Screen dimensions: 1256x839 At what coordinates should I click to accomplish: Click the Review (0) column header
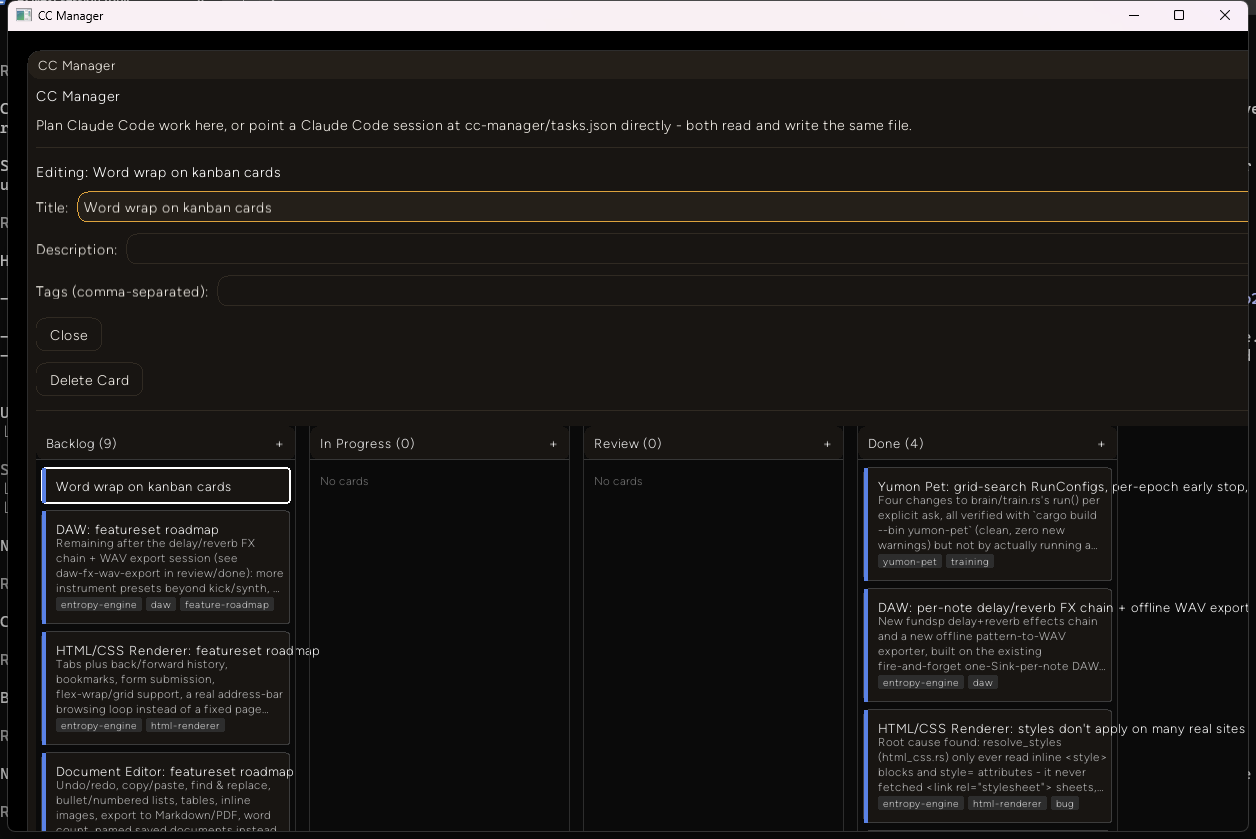(628, 444)
